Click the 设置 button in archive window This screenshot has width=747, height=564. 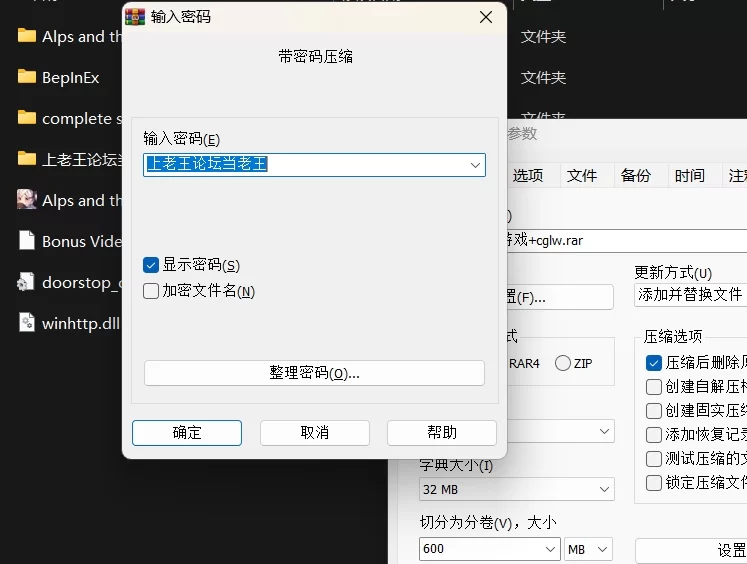(691, 550)
